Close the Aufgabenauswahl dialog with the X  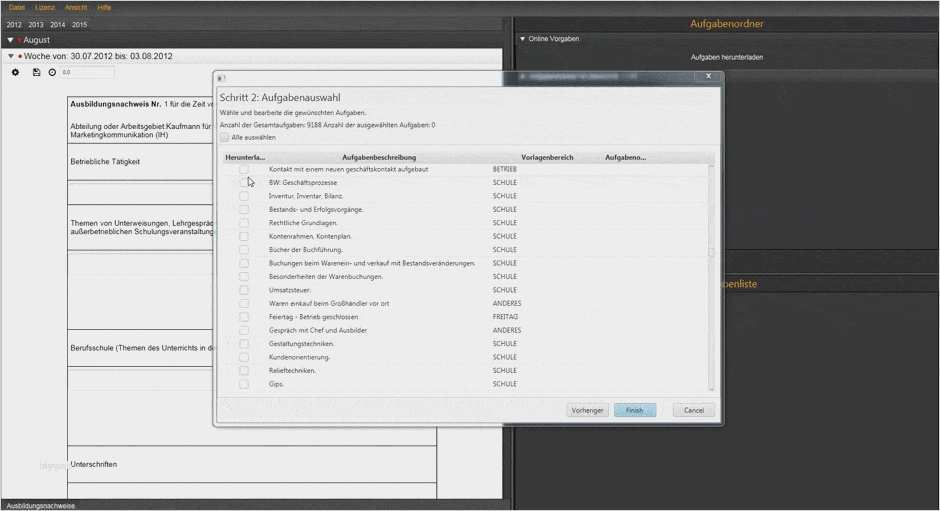click(709, 76)
